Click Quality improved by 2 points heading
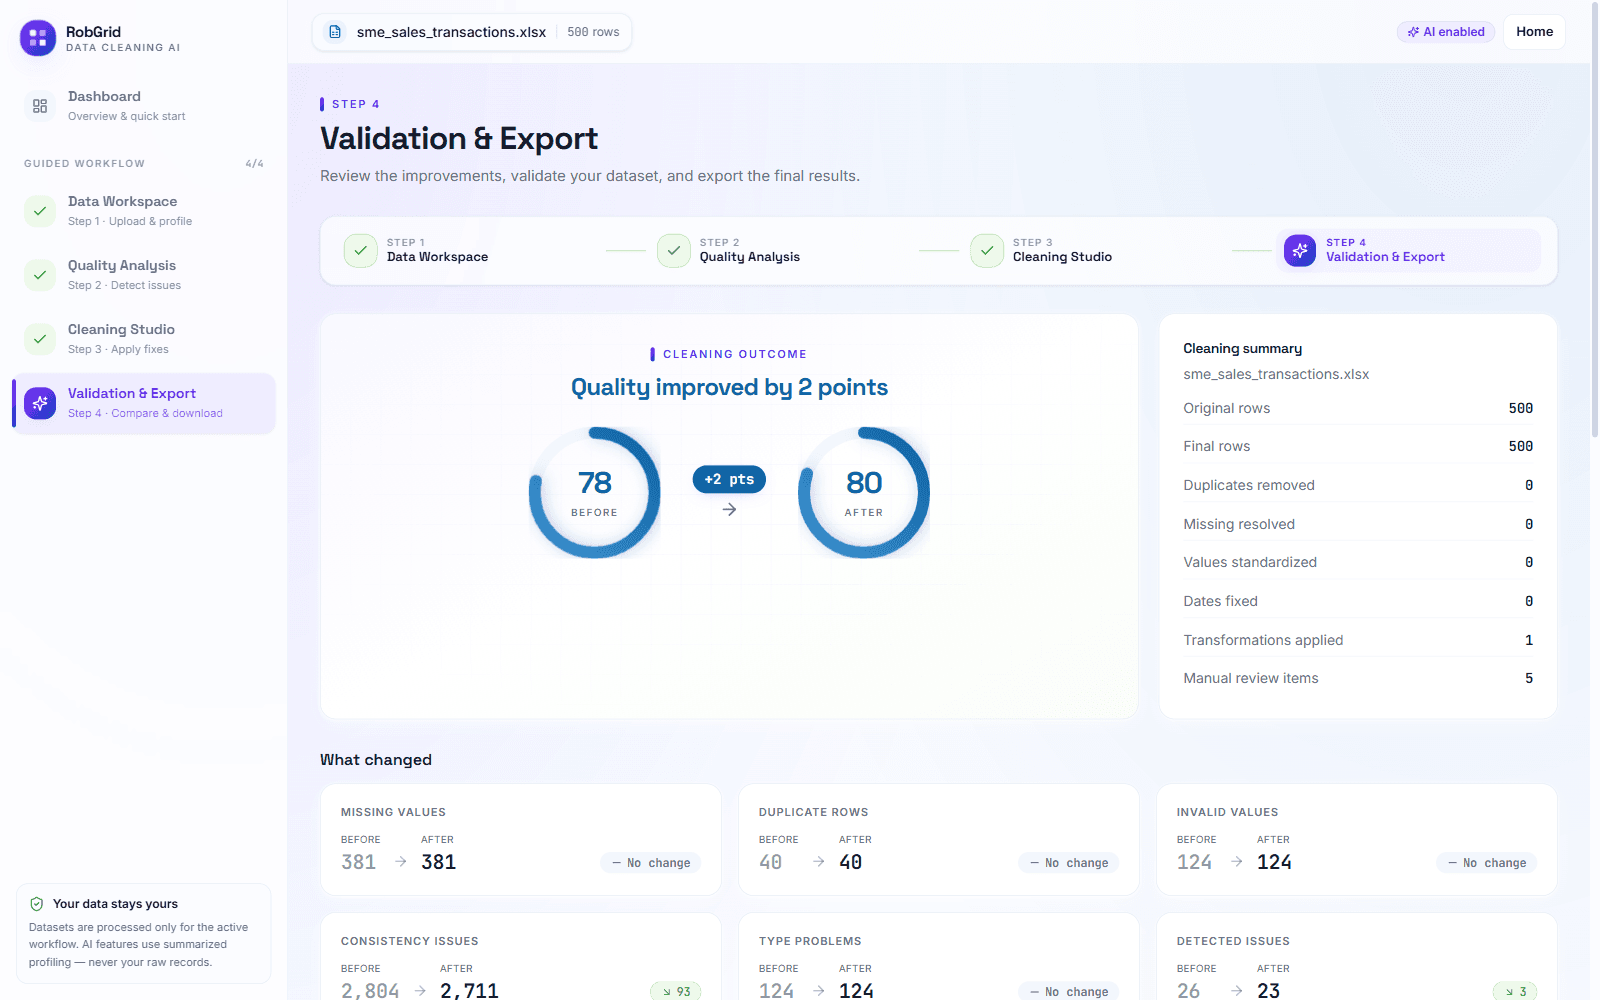 [730, 387]
